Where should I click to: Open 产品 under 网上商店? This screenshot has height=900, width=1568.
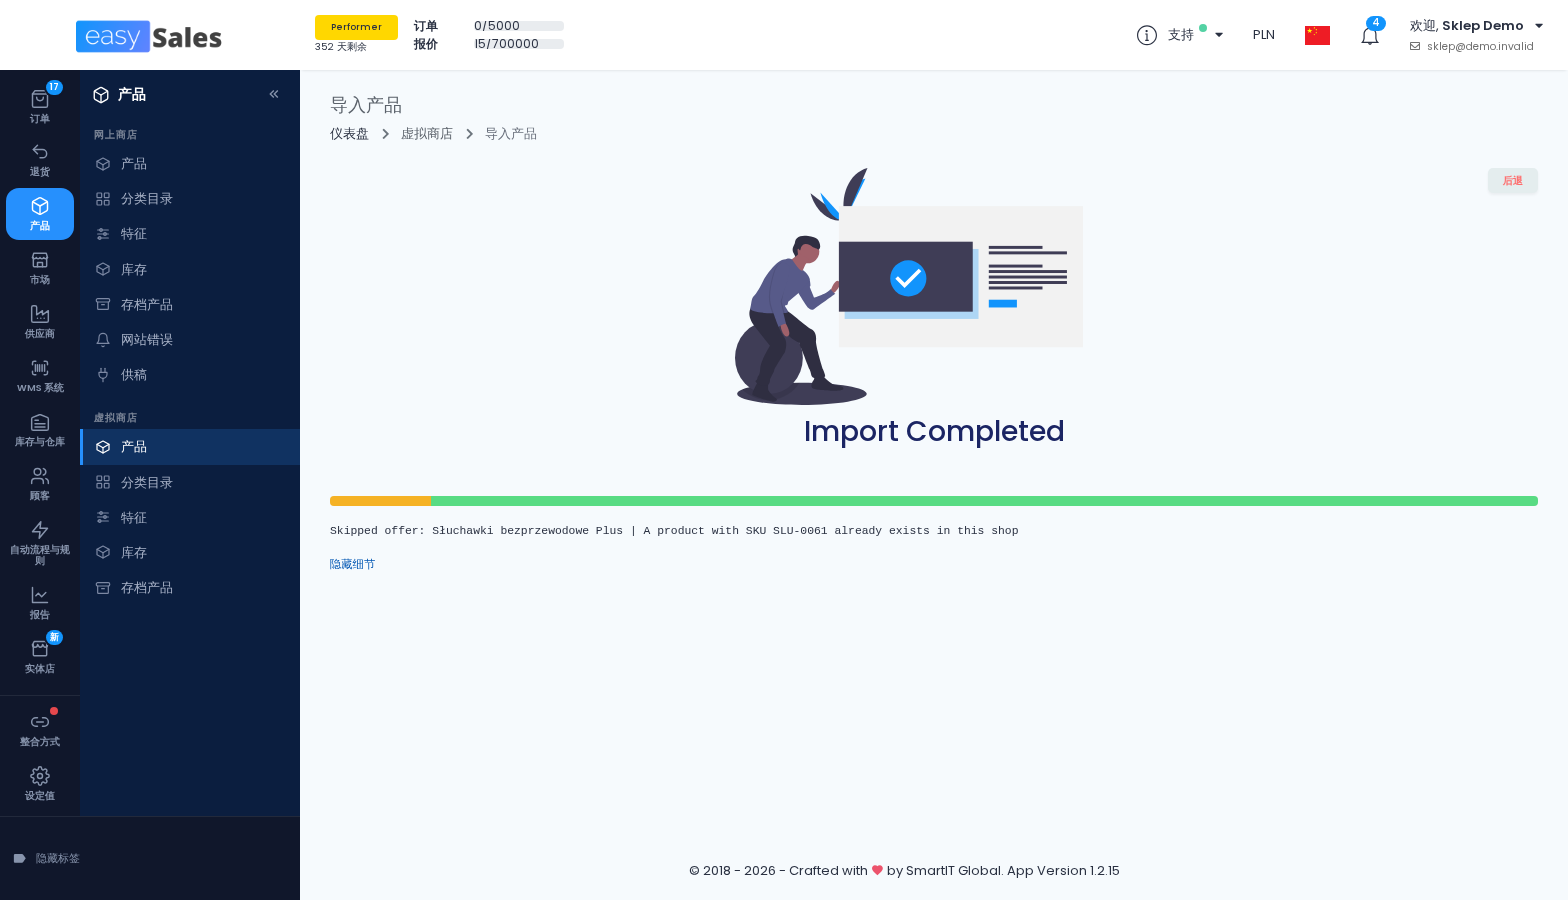coord(190,164)
